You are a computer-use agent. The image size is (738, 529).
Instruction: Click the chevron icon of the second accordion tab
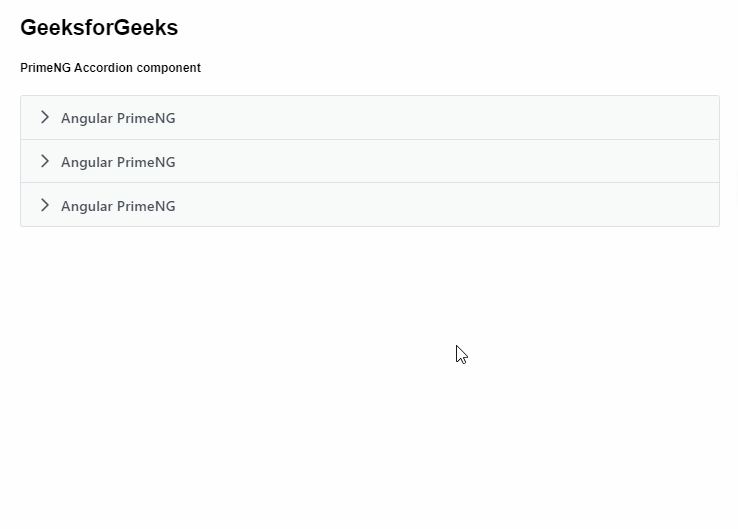coord(45,161)
